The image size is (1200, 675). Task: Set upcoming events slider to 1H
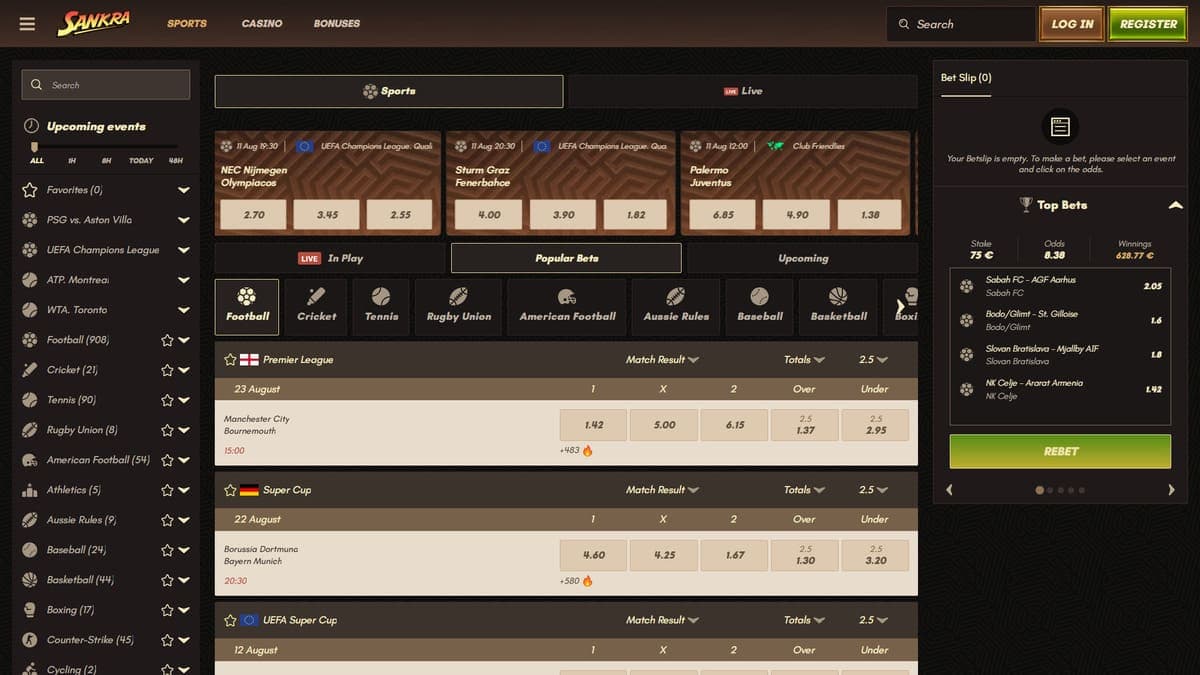(x=72, y=160)
